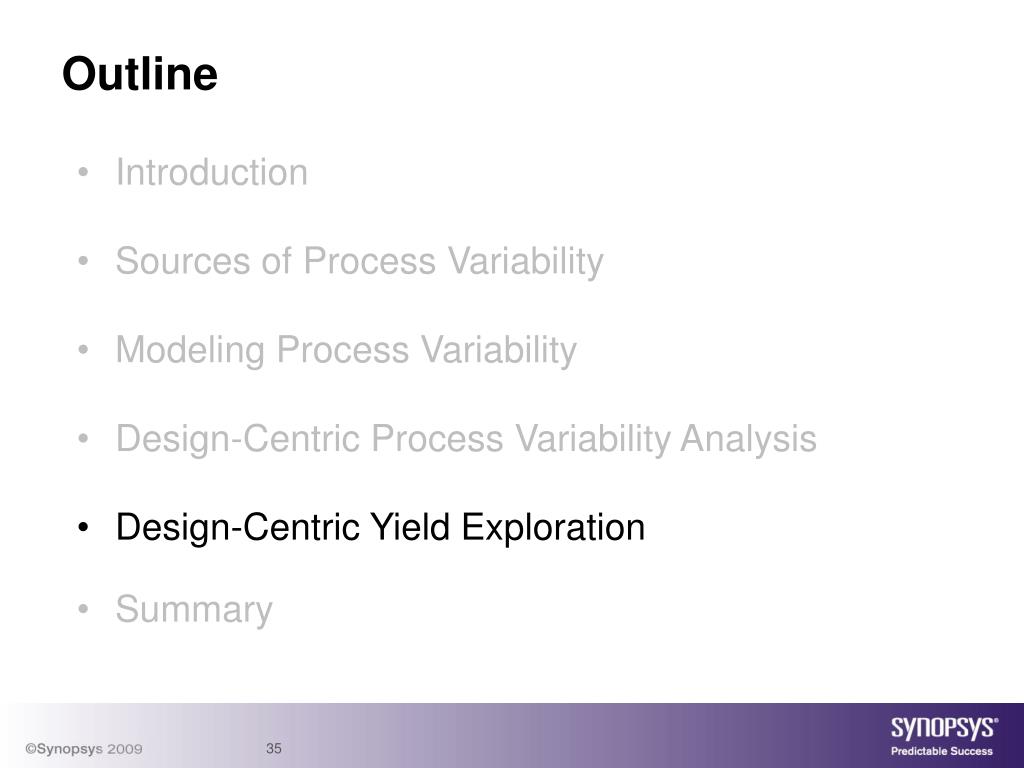1024x768 pixels.
Task: Click the purple gradient footer bar
Action: click(512, 735)
